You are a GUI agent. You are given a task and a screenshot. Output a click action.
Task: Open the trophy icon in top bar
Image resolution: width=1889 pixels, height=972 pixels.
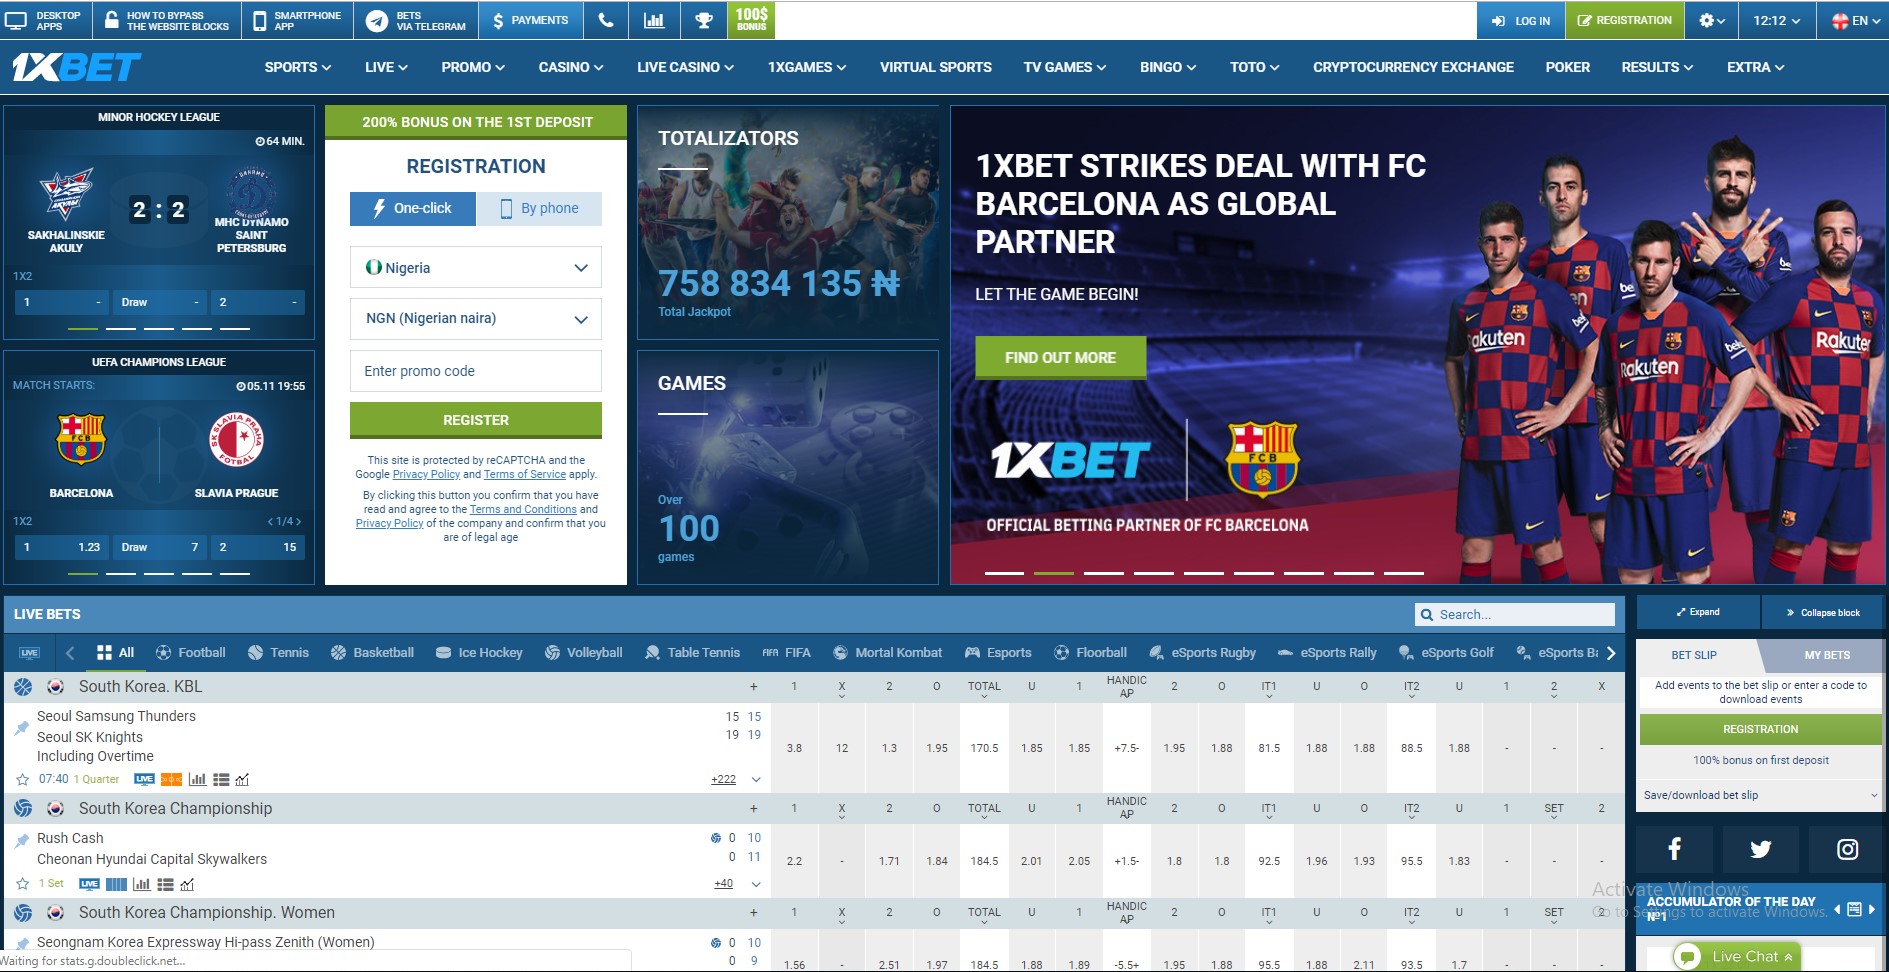pyautogui.click(x=704, y=20)
